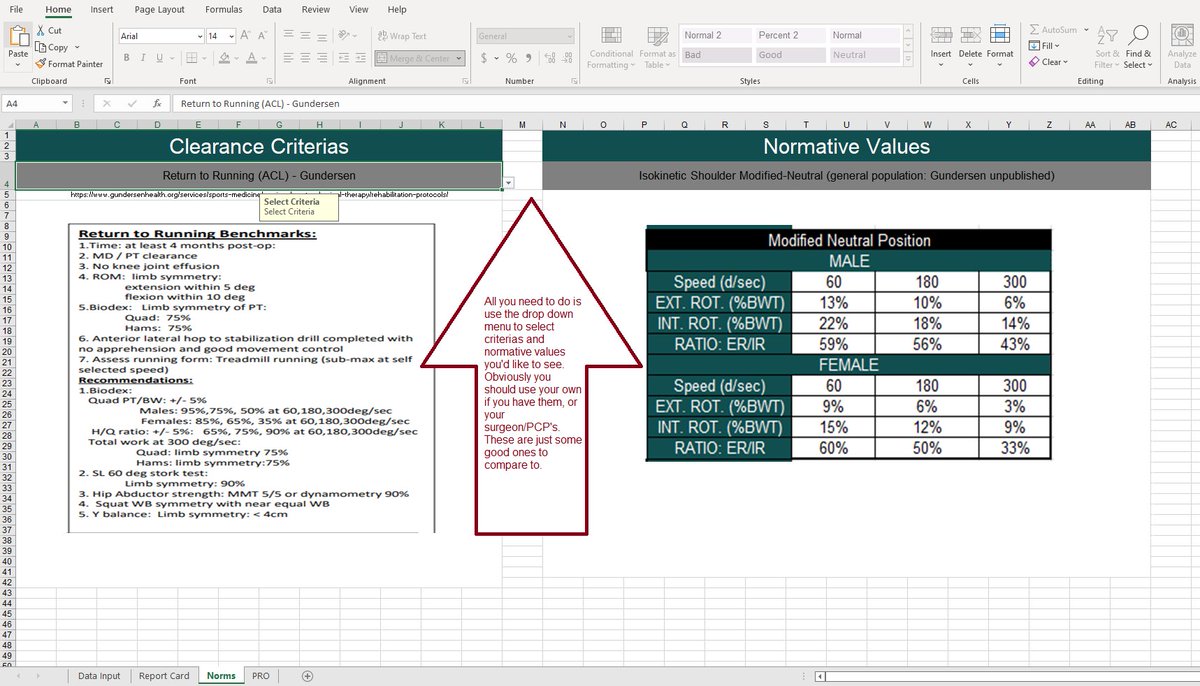Apply bold formatting to the selection

(x=127, y=59)
